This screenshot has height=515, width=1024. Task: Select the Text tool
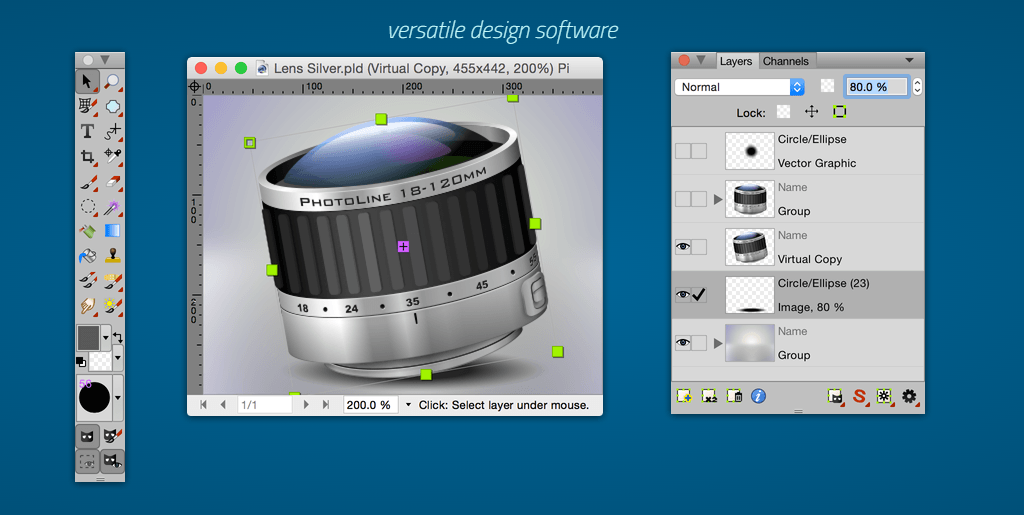(87, 131)
